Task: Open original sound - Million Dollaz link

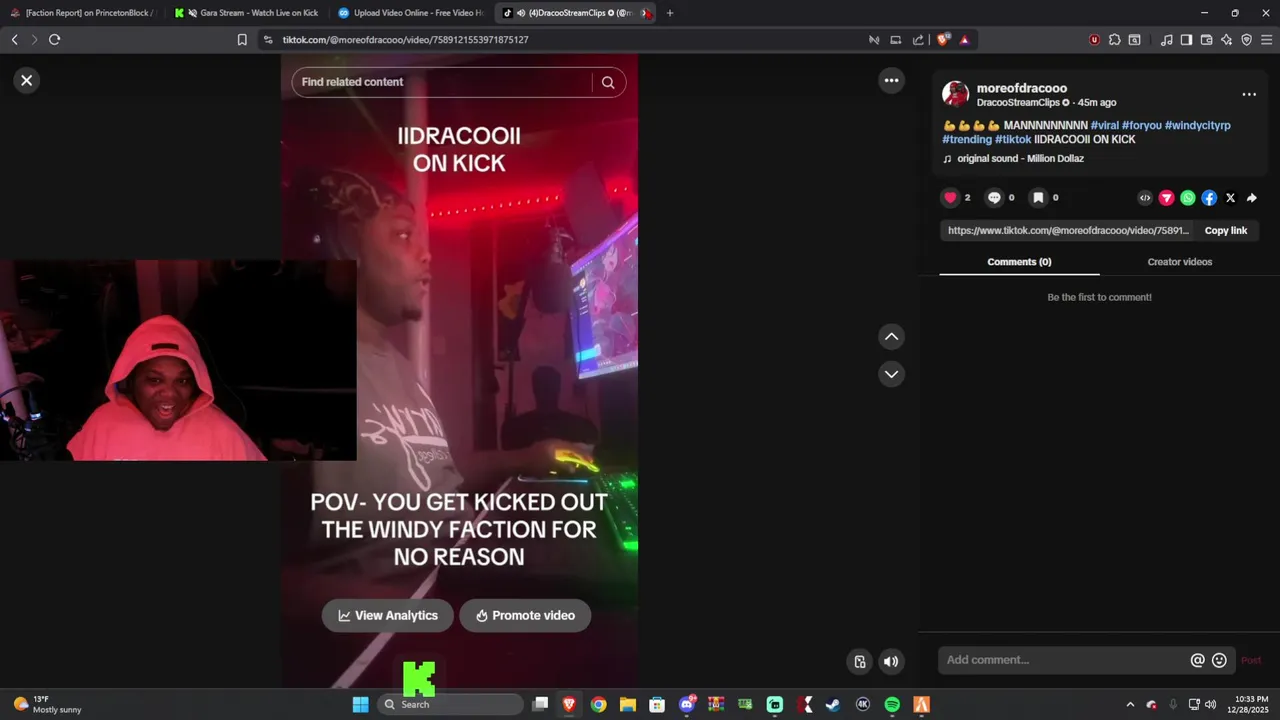Action: tap(1020, 158)
